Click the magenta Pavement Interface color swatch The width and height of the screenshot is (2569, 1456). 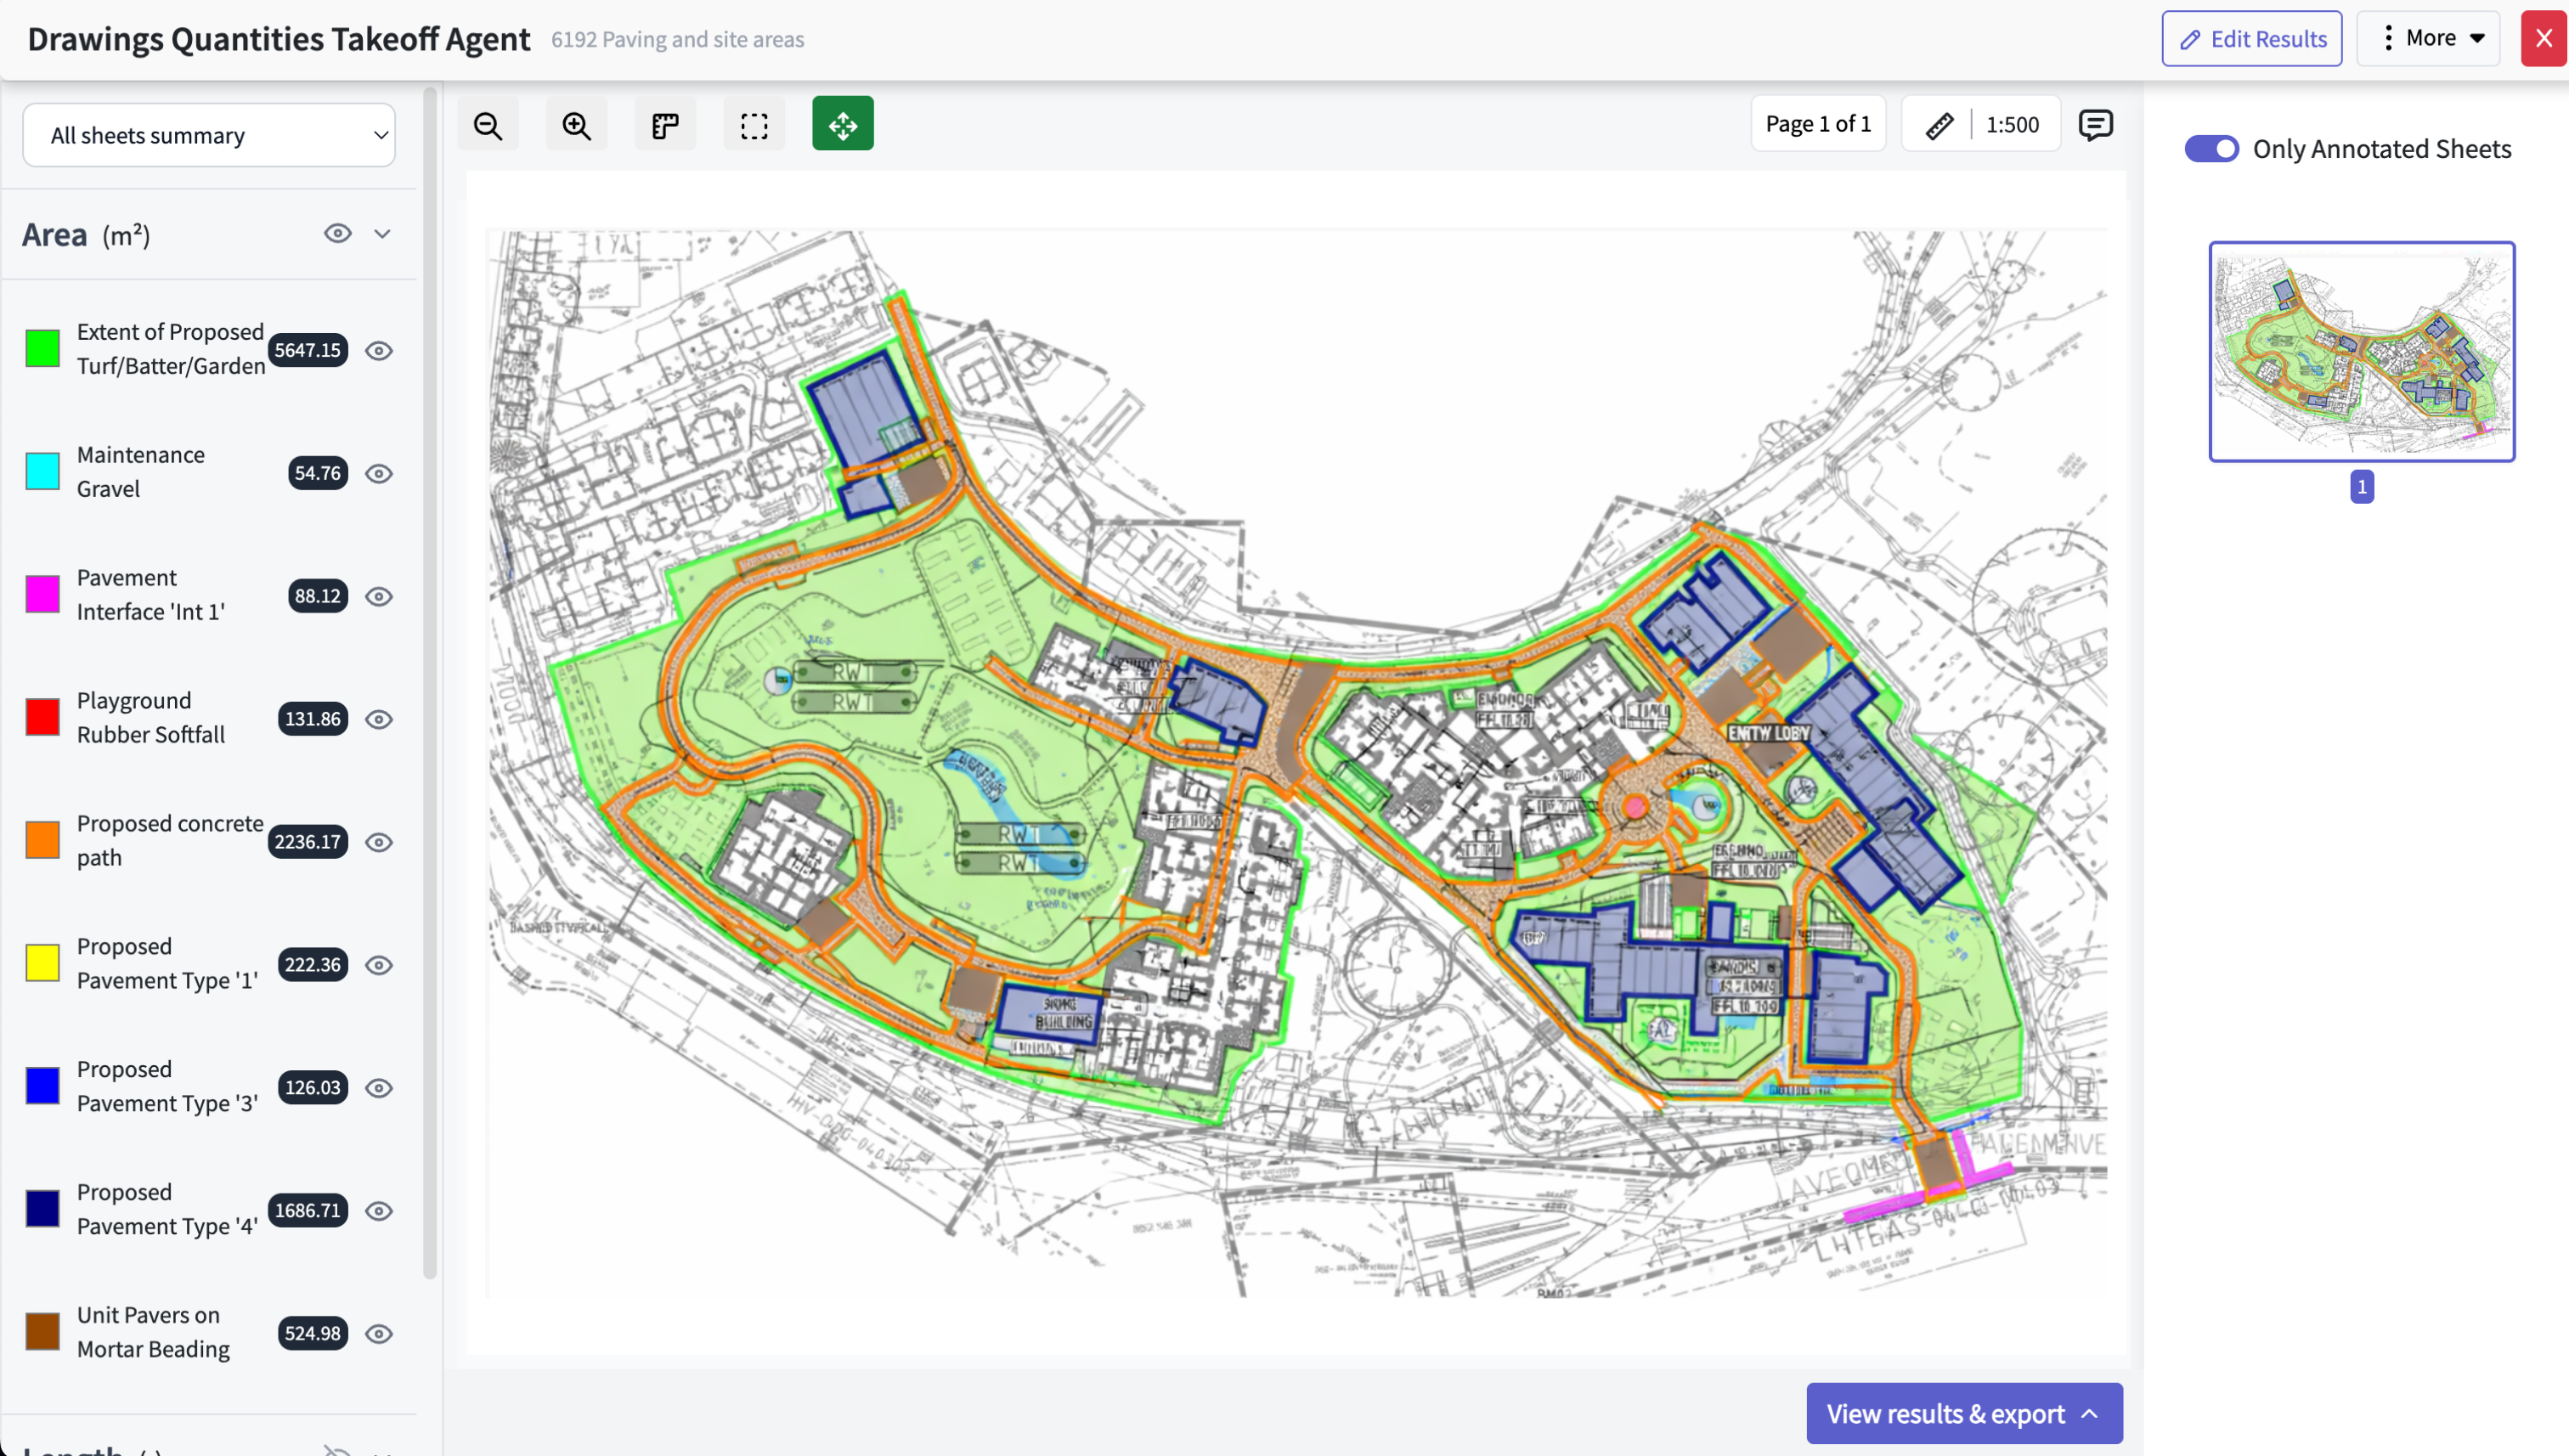(x=43, y=595)
